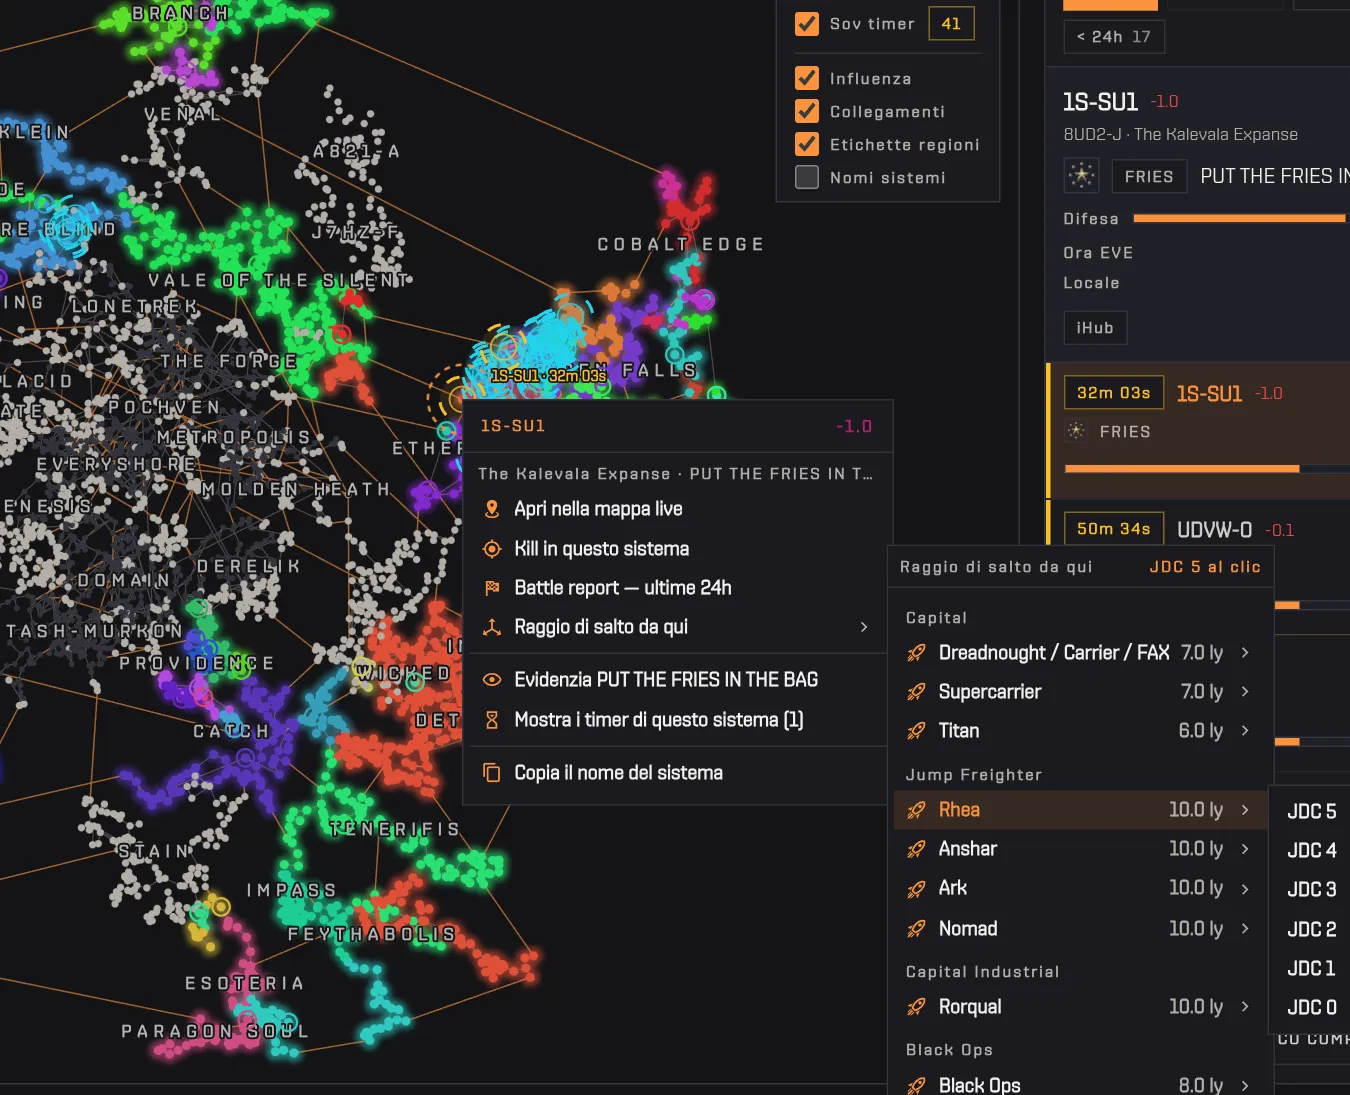This screenshot has width=1350, height=1095.
Task: Expand the Raggio di salto da qui submenu arrow
Action: pyautogui.click(x=864, y=627)
